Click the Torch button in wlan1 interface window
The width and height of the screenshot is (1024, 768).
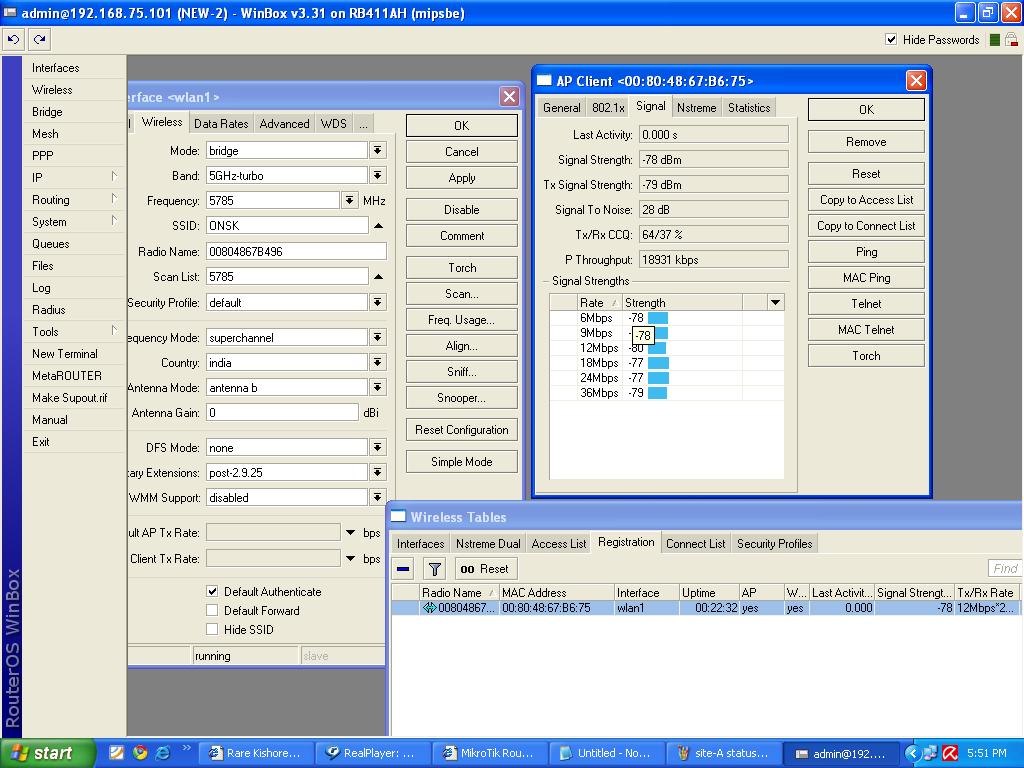tap(460, 267)
